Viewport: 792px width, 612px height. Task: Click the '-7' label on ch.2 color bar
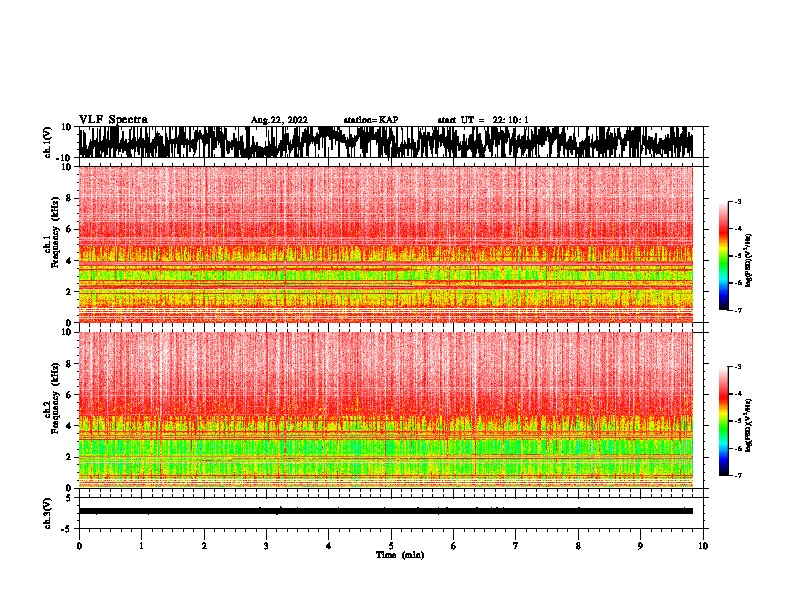tap(738, 475)
